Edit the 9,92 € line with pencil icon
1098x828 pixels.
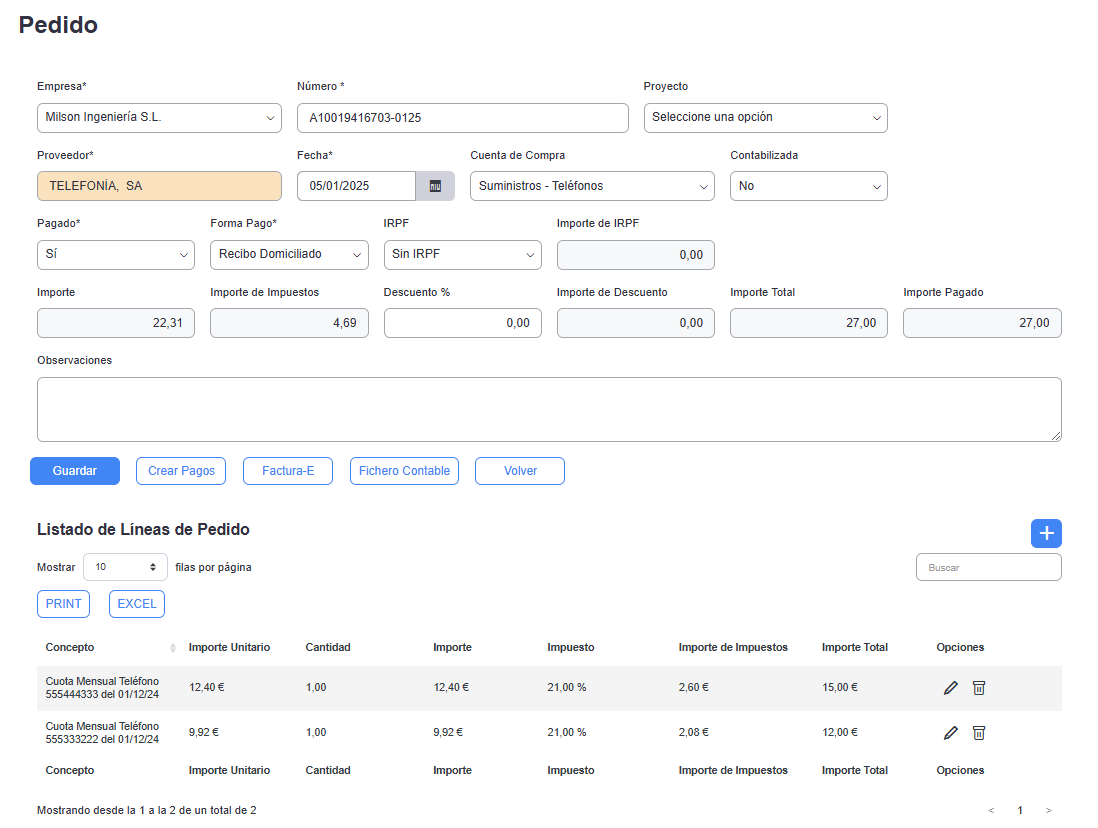click(951, 733)
